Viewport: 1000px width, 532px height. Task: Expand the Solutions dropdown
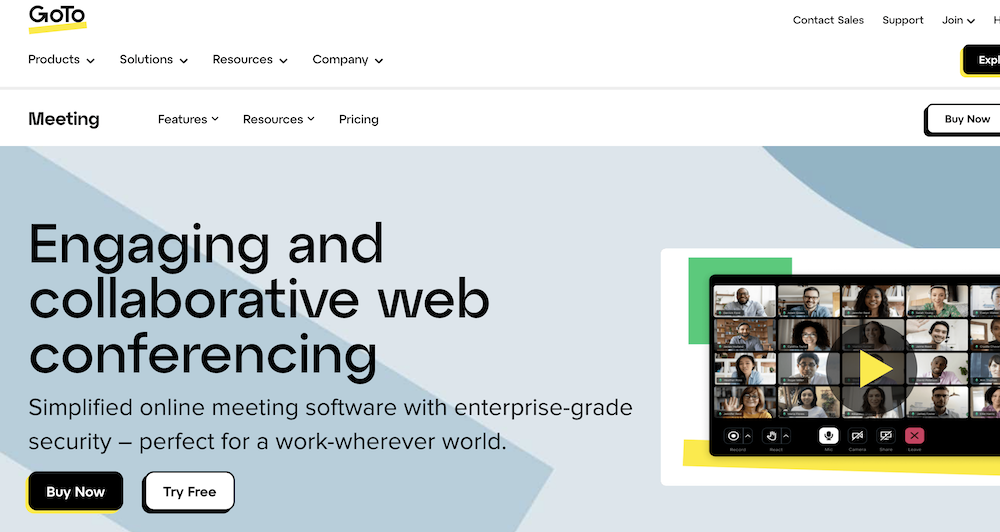pyautogui.click(x=153, y=60)
